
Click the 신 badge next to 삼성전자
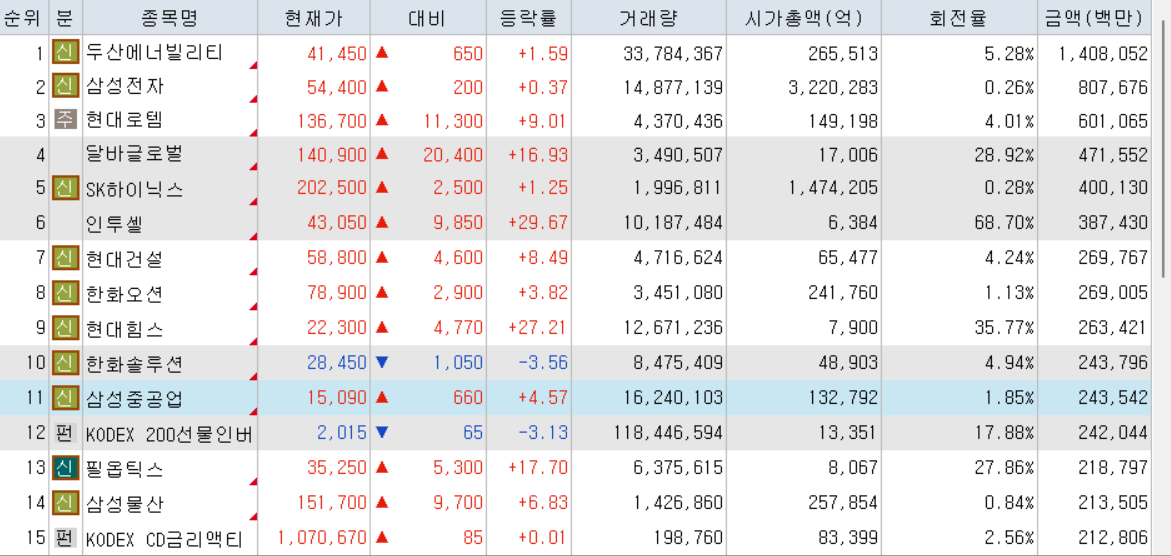(65, 87)
